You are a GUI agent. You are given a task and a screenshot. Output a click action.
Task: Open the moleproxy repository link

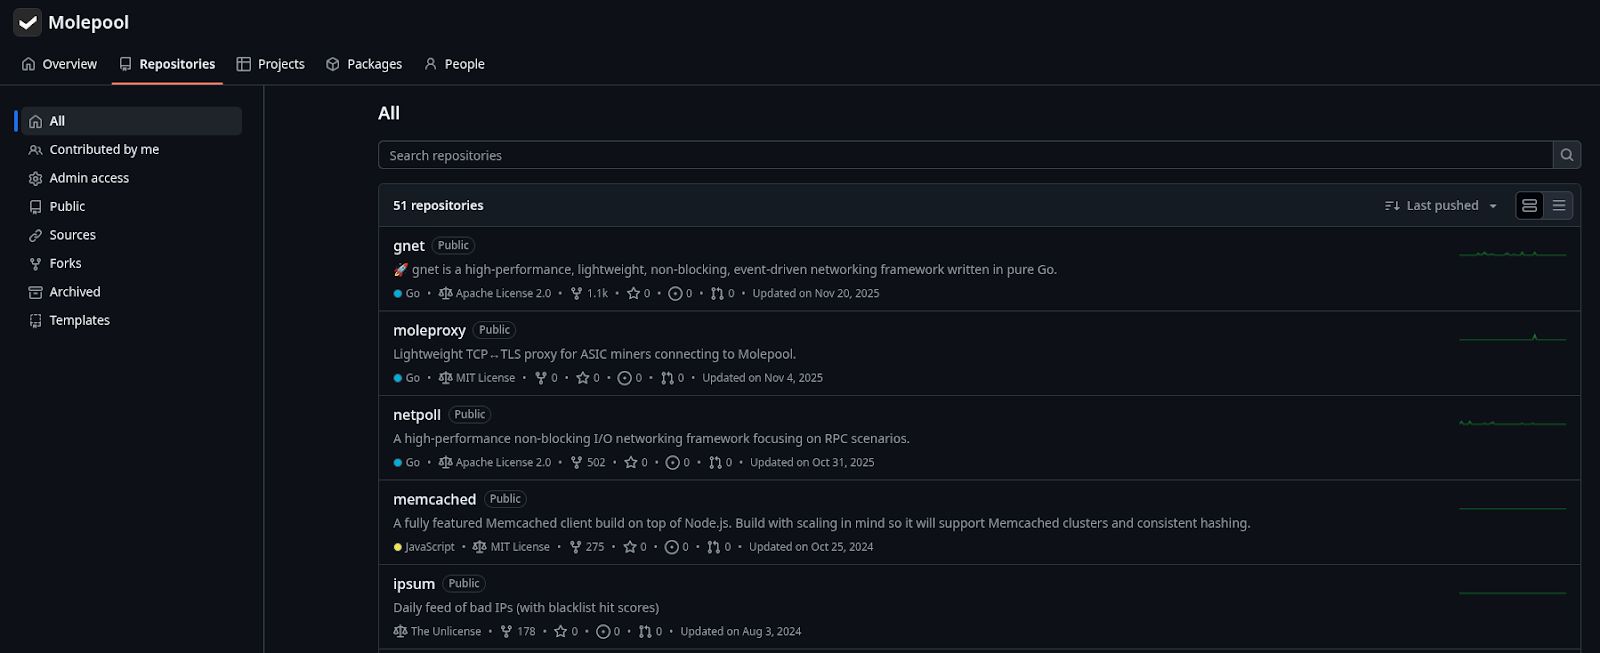pos(429,330)
